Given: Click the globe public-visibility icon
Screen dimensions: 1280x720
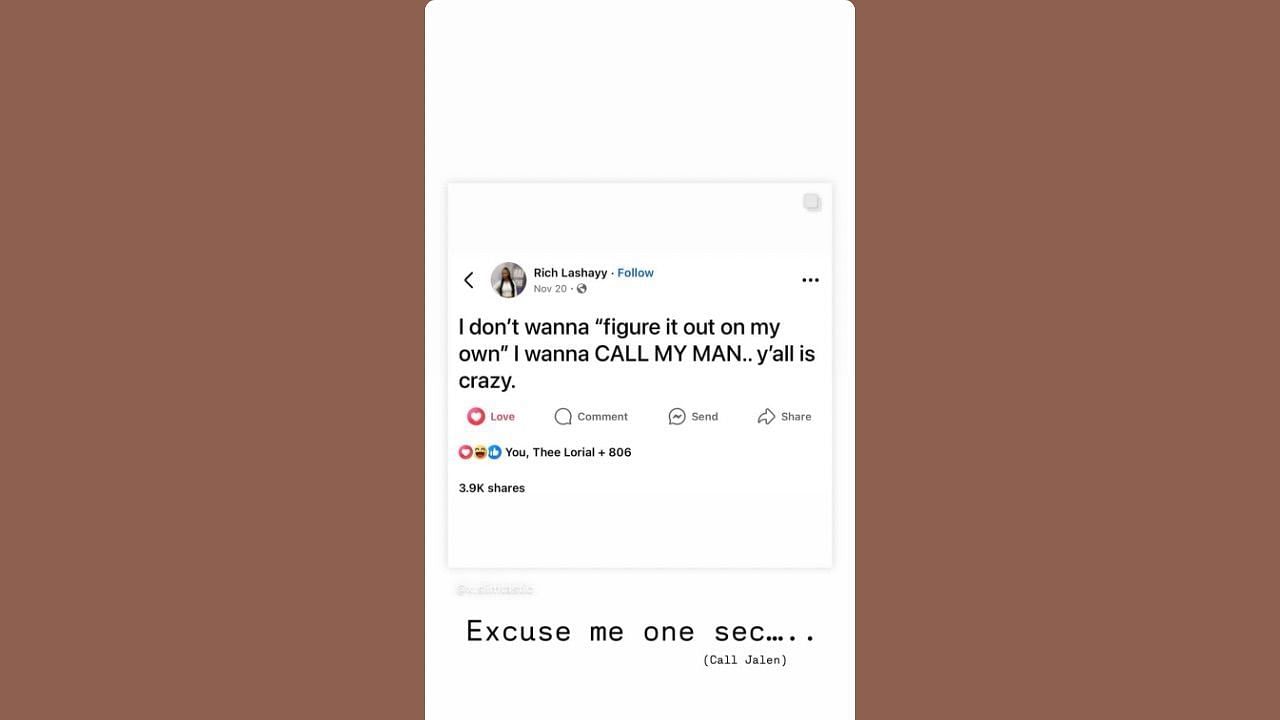Looking at the screenshot, I should pos(581,289).
